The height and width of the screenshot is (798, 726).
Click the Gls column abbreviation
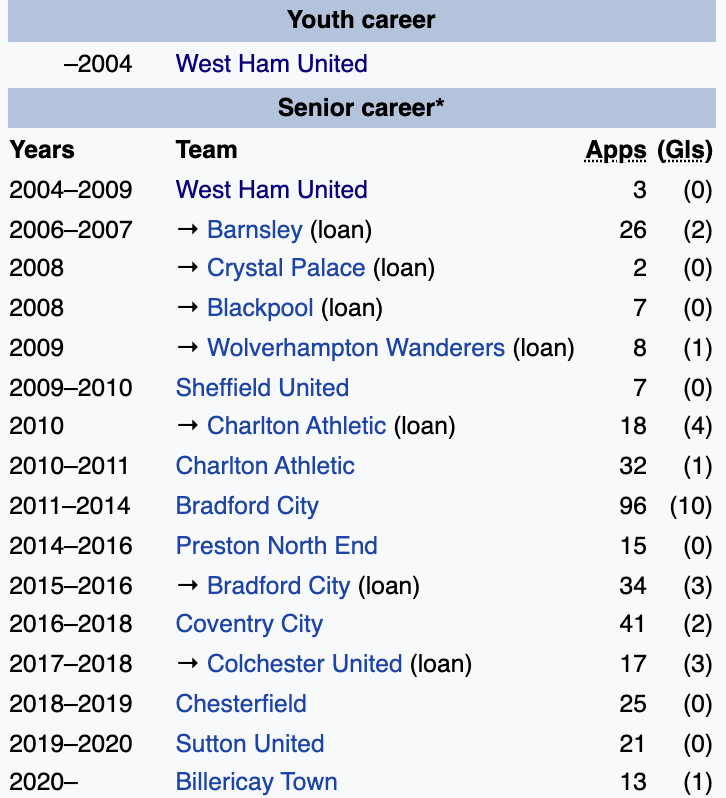(x=685, y=151)
